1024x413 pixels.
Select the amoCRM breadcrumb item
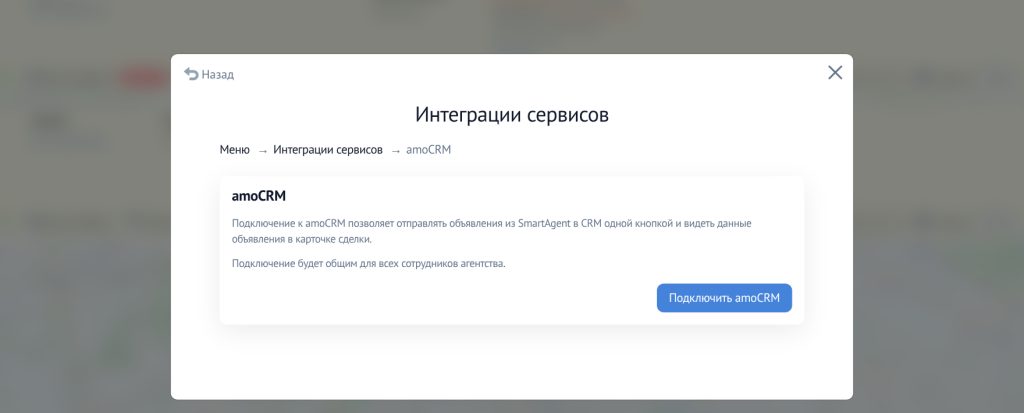[x=428, y=150]
